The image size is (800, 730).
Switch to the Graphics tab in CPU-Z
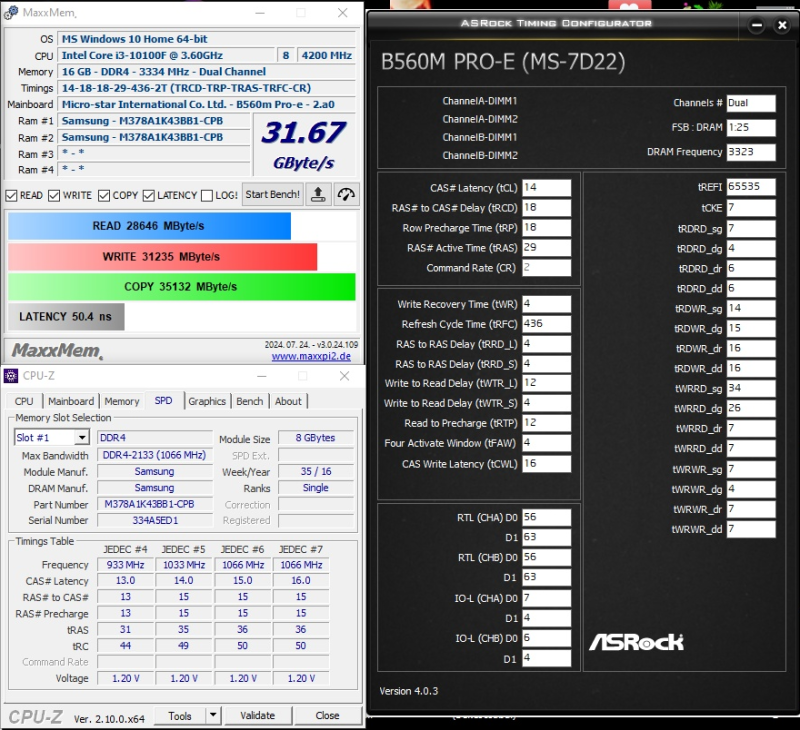[x=207, y=401]
